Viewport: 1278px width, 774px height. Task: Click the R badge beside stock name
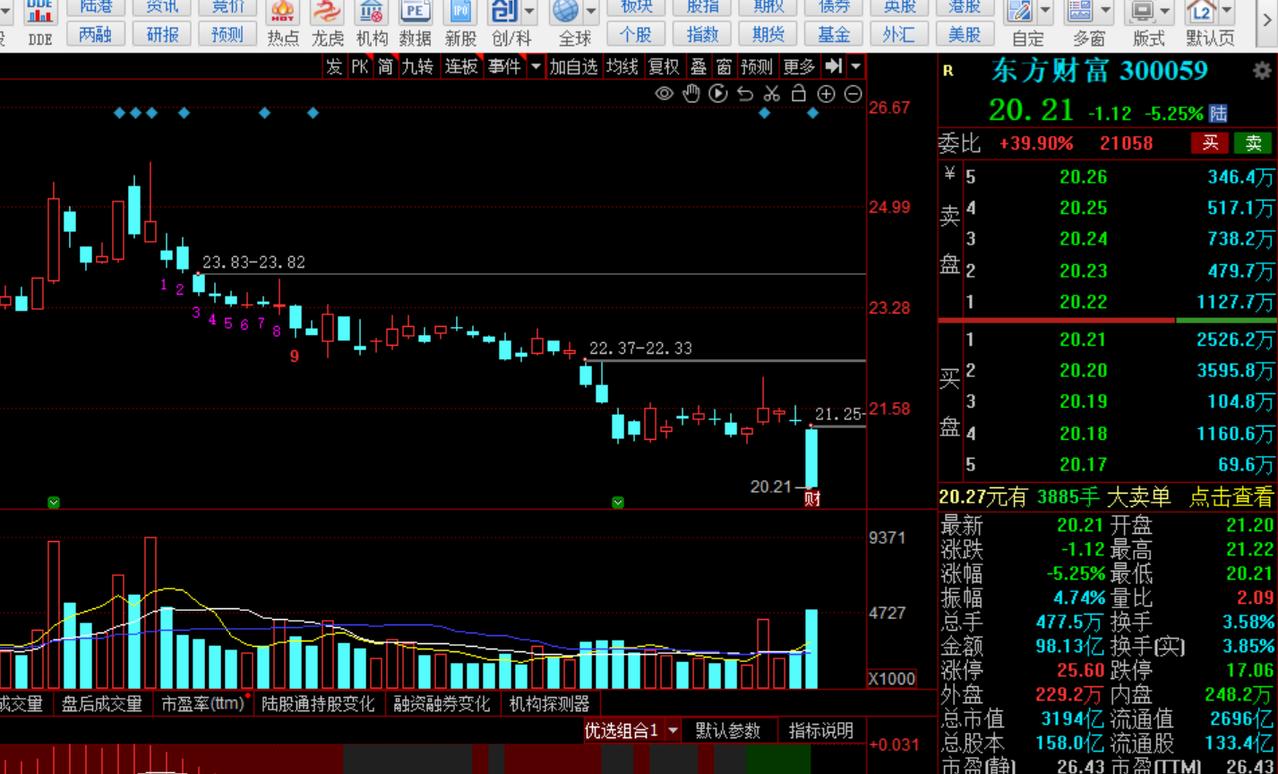tap(948, 71)
